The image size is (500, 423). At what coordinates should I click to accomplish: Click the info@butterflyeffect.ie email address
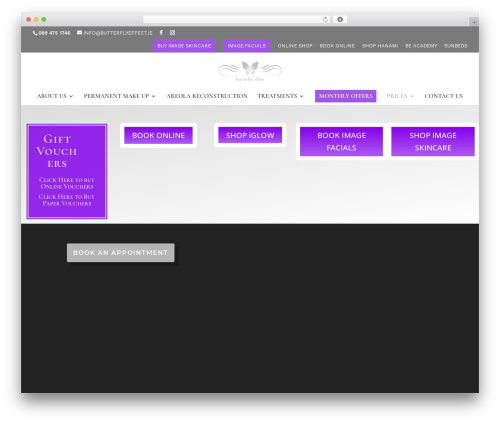tap(118, 33)
